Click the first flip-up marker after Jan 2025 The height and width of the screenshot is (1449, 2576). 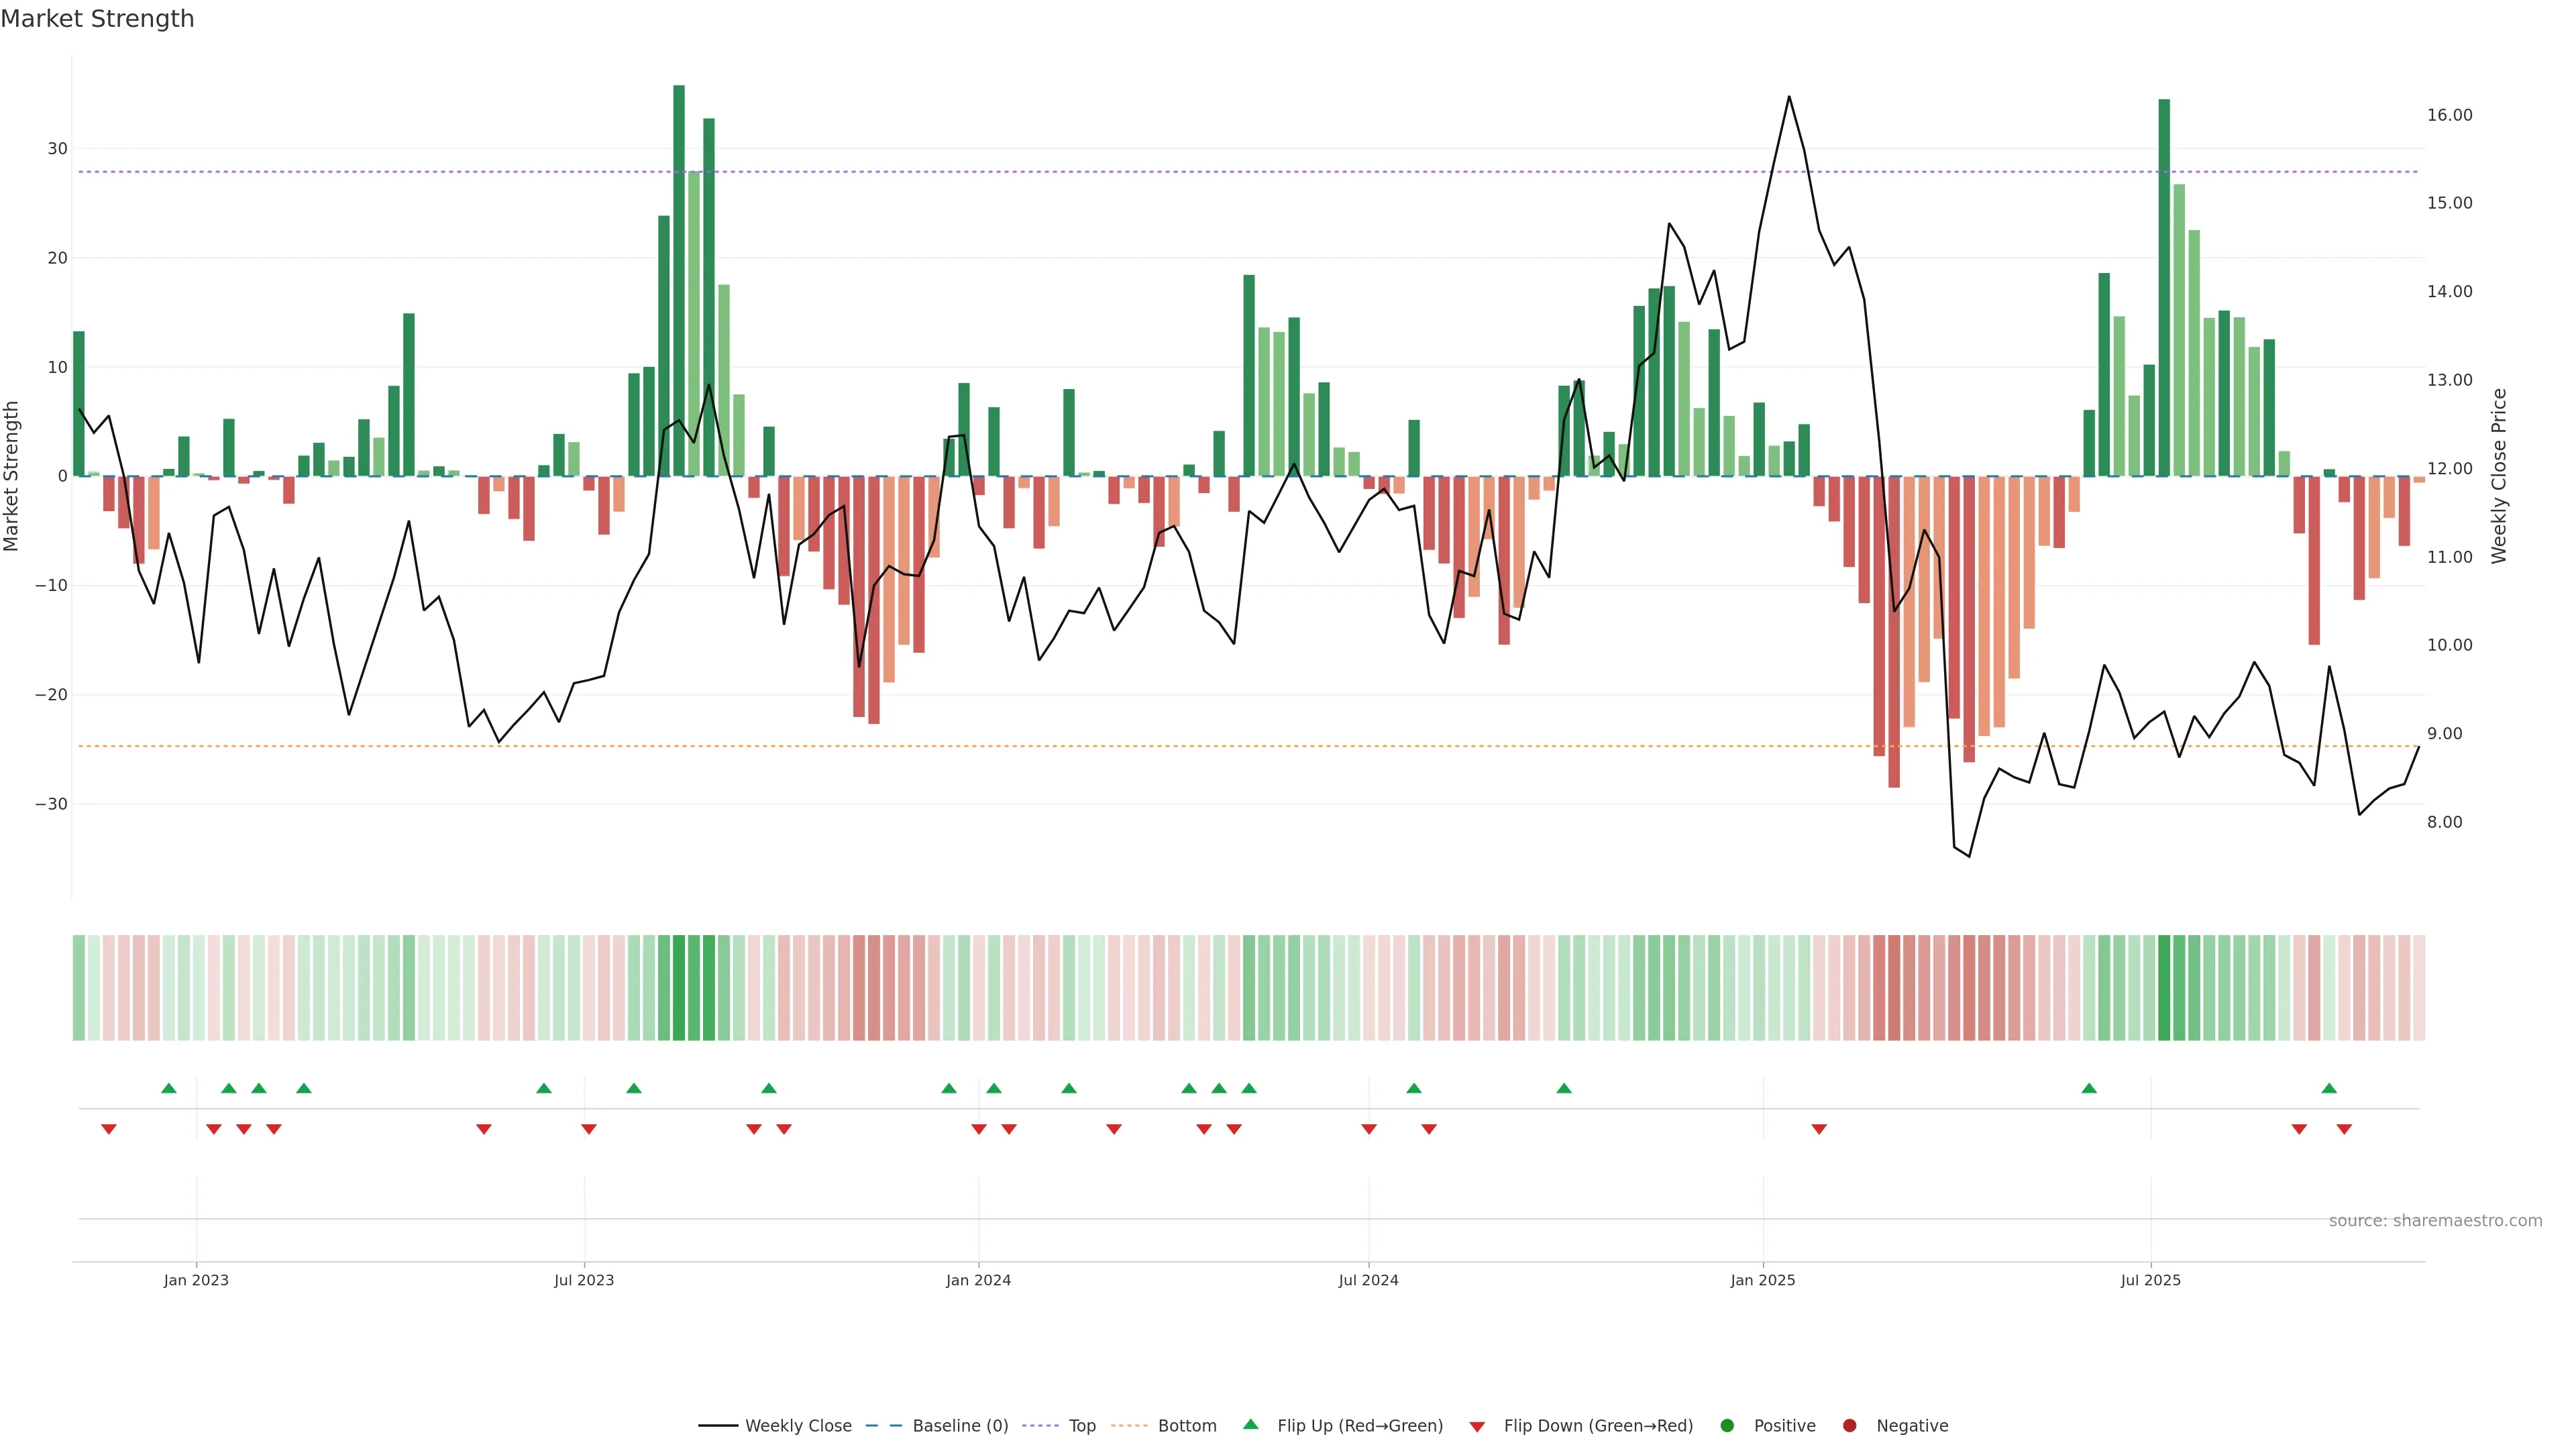click(2089, 1088)
